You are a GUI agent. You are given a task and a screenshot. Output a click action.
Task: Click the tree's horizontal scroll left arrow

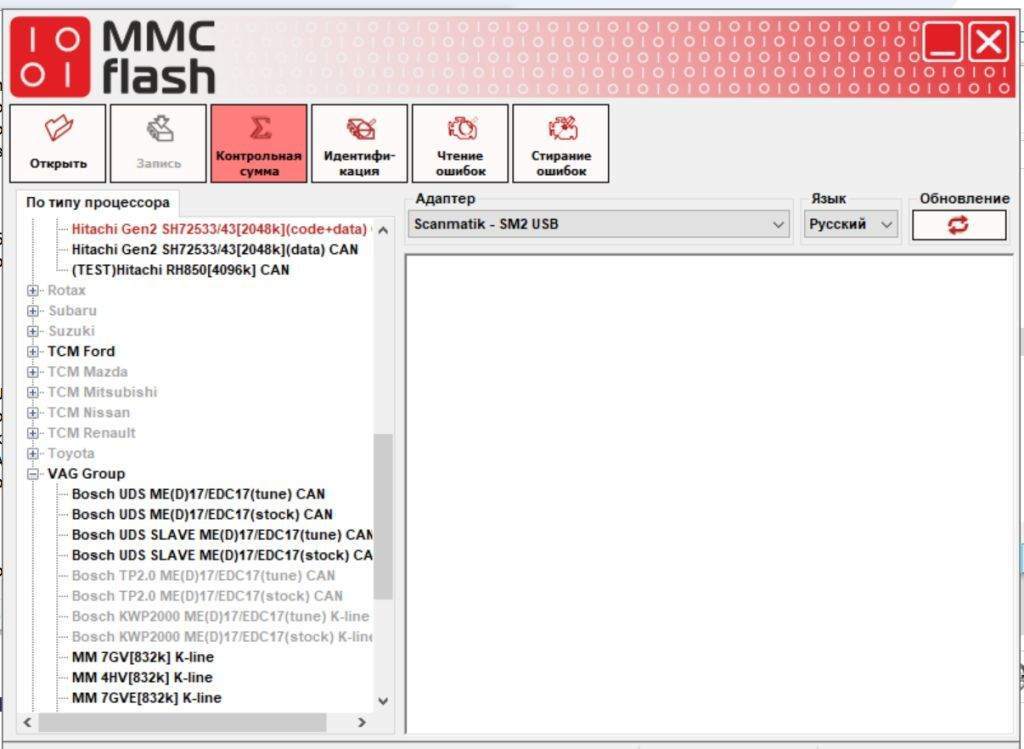(27, 722)
